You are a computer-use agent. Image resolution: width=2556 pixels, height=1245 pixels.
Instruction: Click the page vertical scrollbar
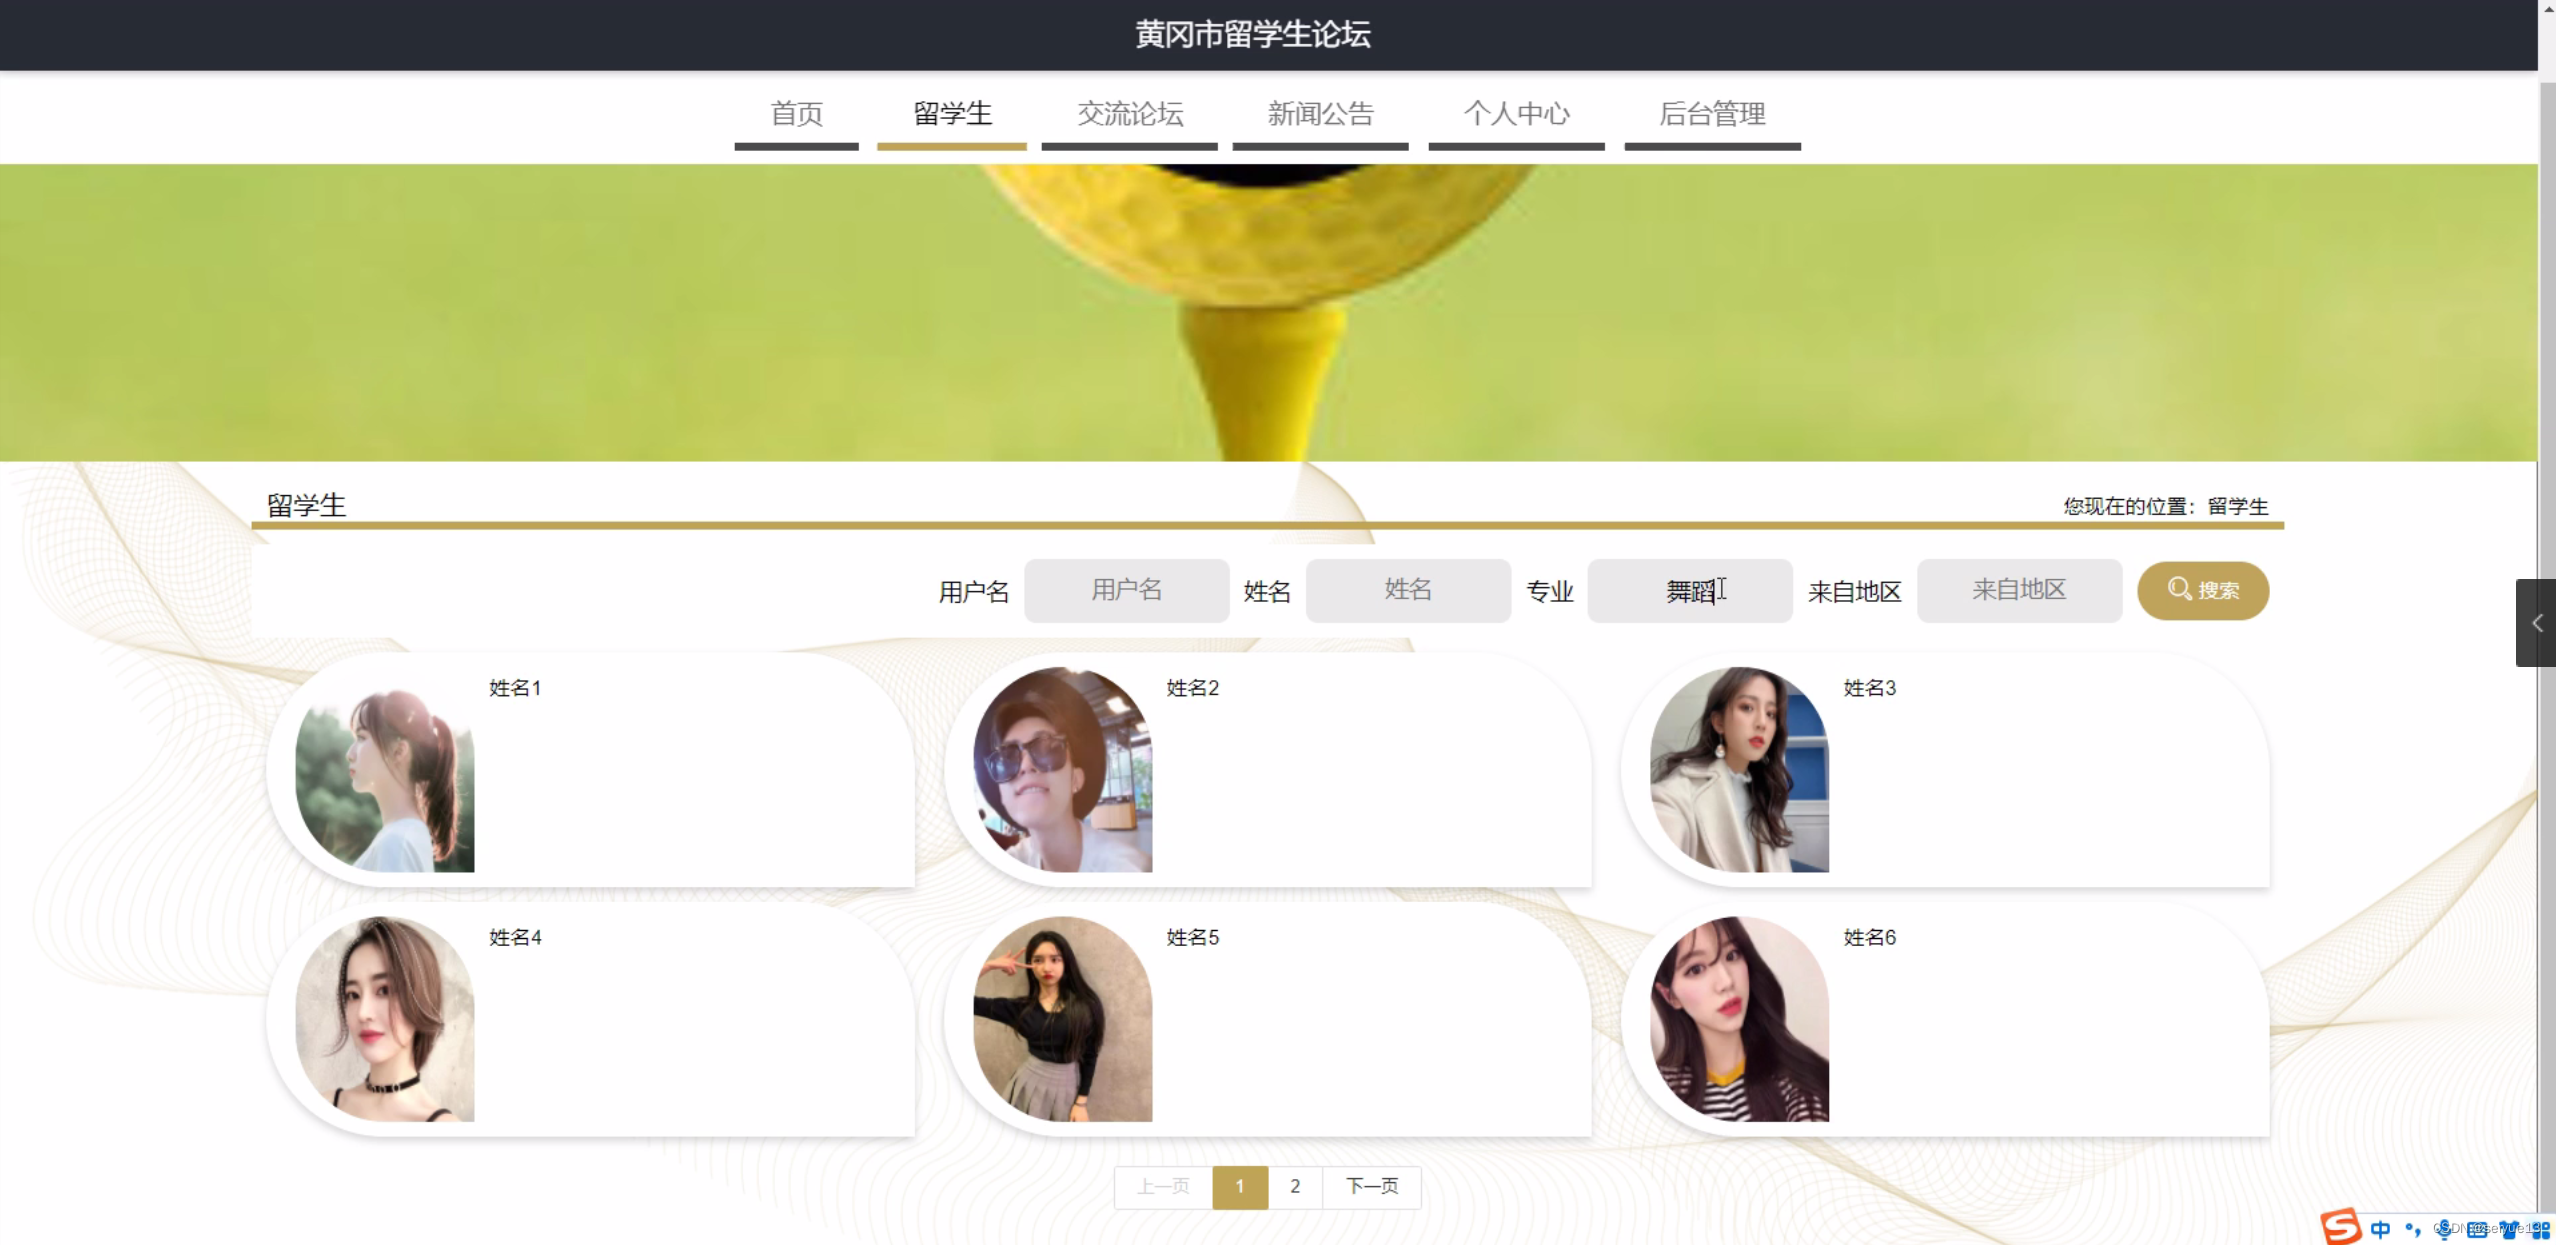[2546, 400]
